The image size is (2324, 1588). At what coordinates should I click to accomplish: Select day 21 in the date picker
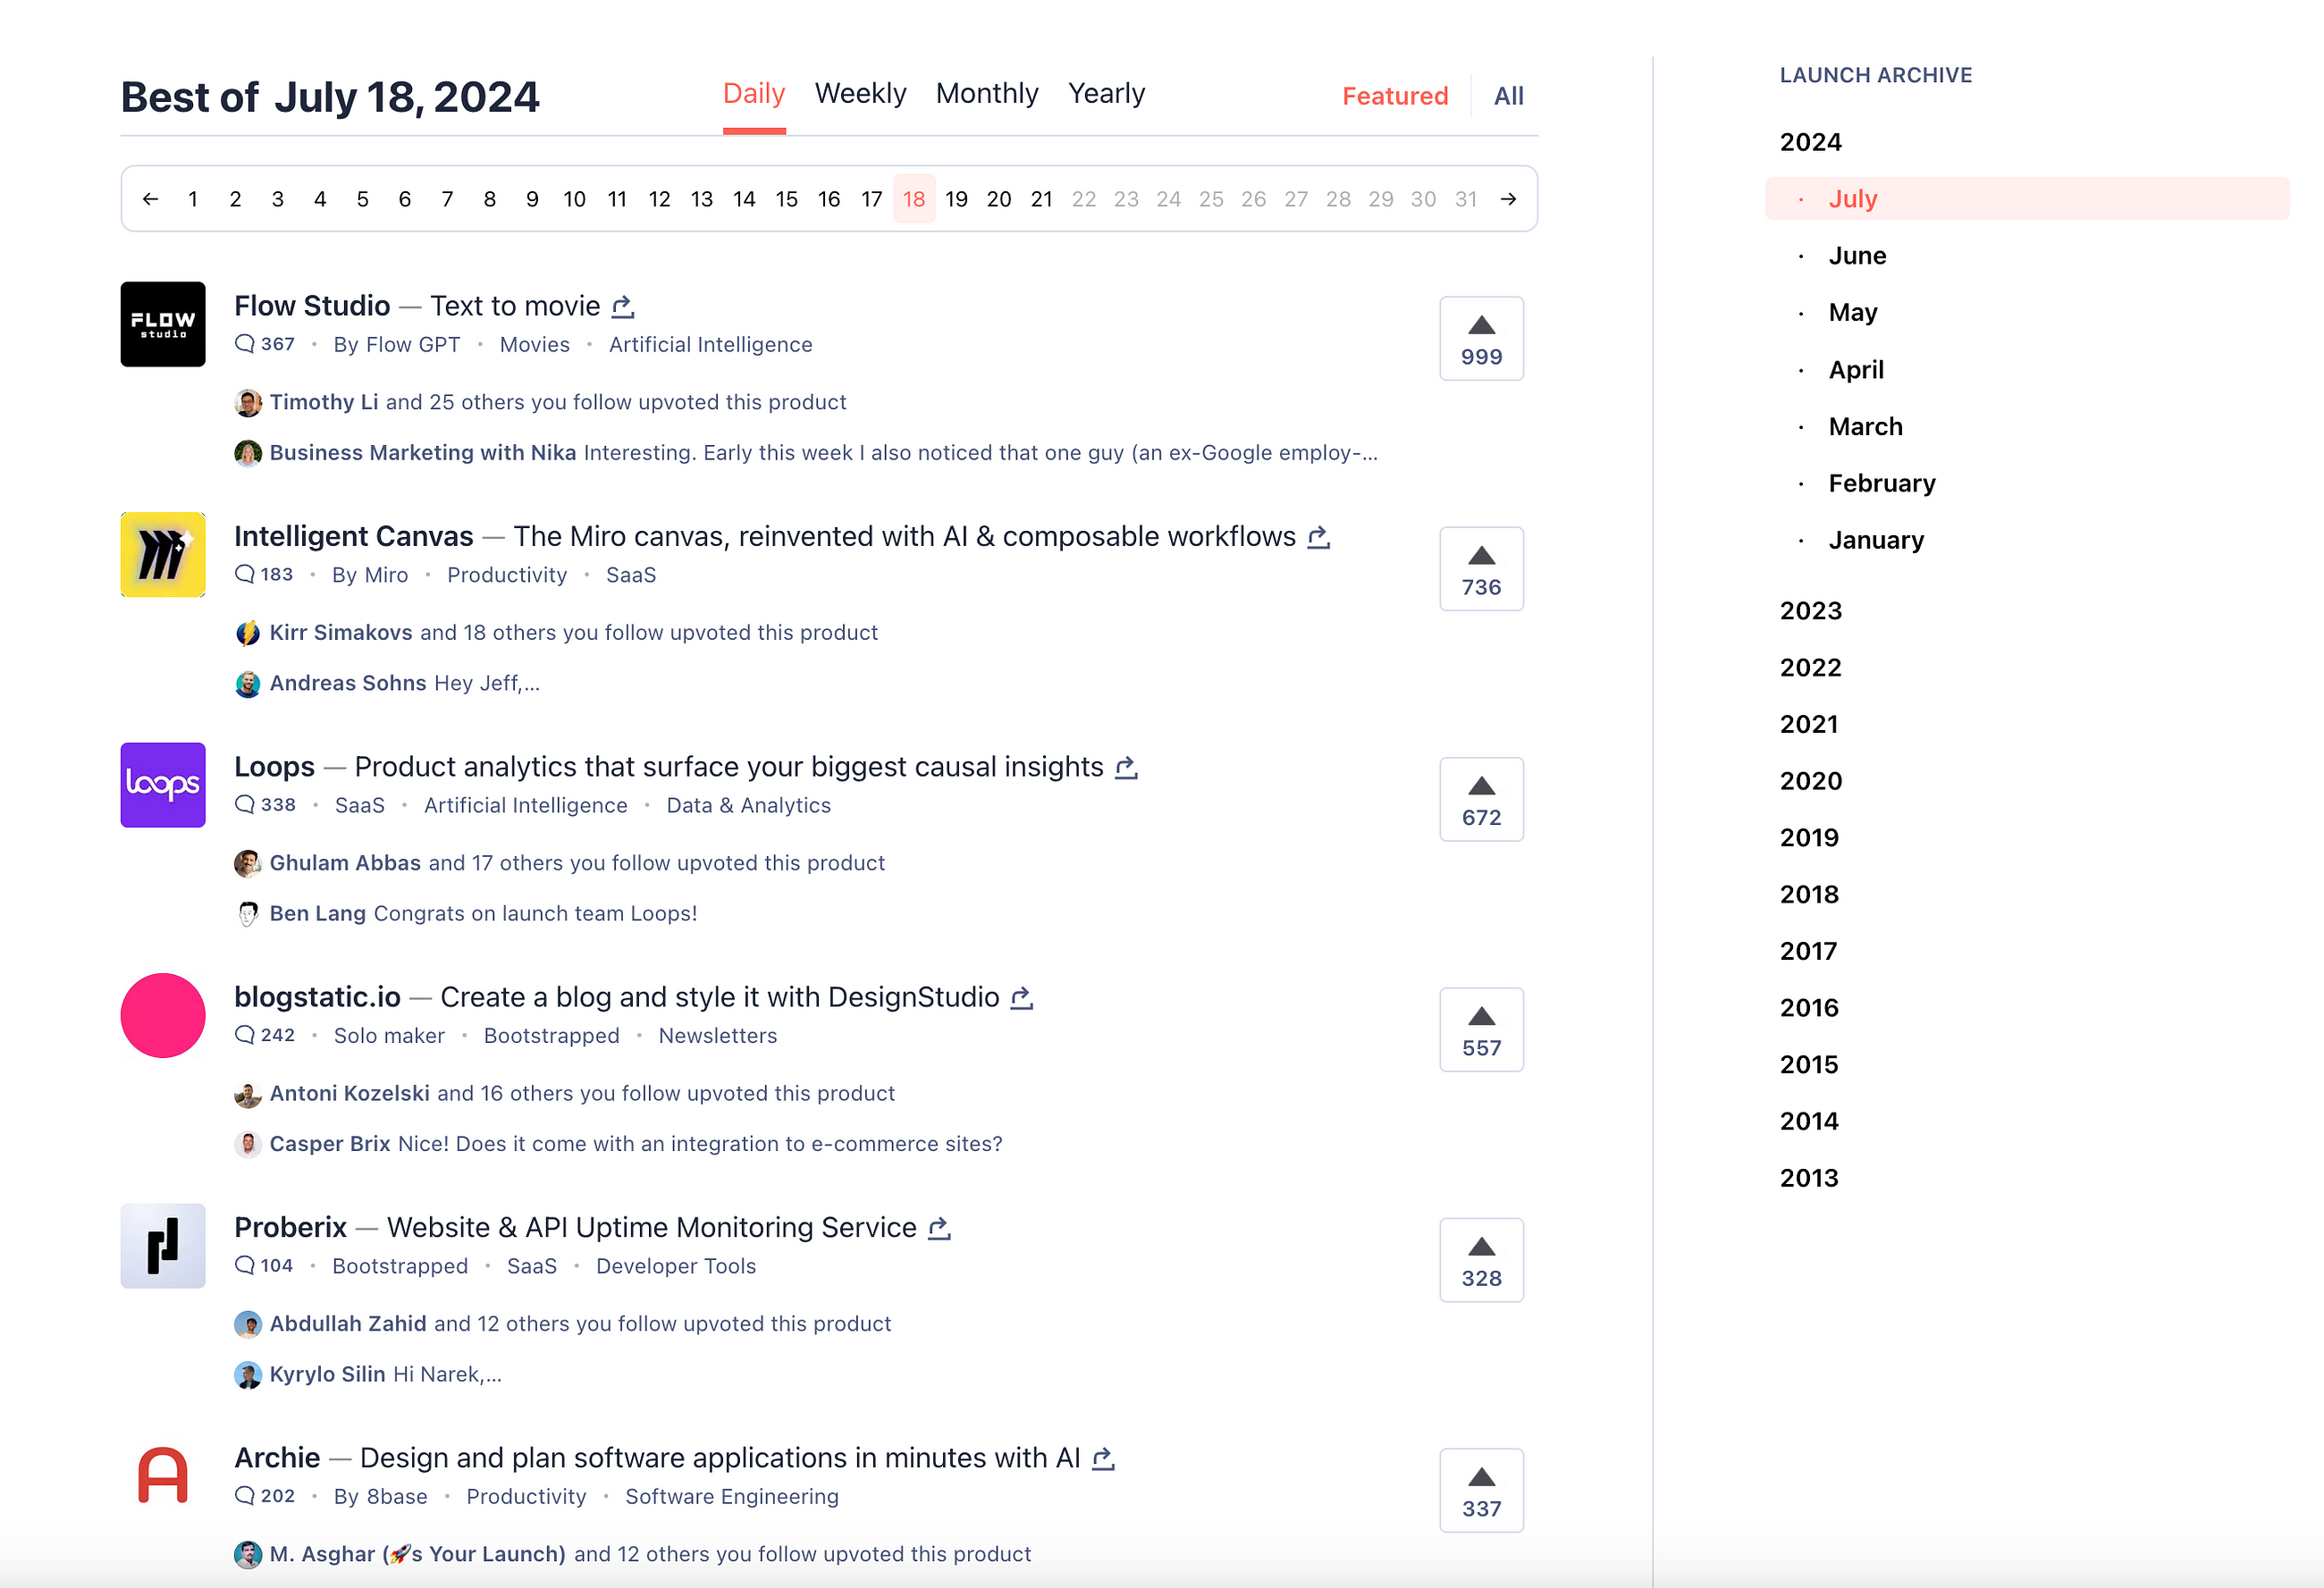(1042, 197)
